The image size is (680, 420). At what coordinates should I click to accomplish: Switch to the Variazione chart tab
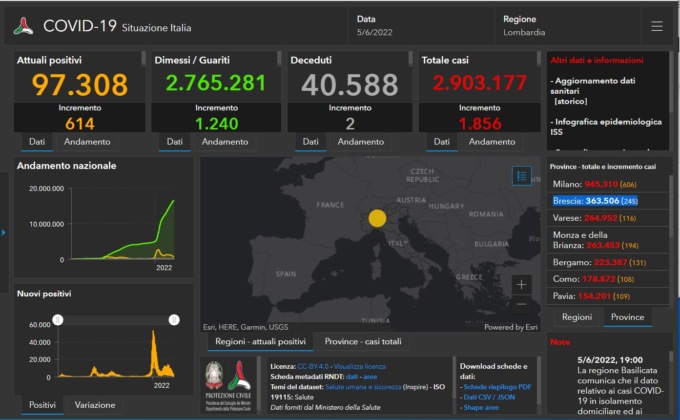(95, 405)
